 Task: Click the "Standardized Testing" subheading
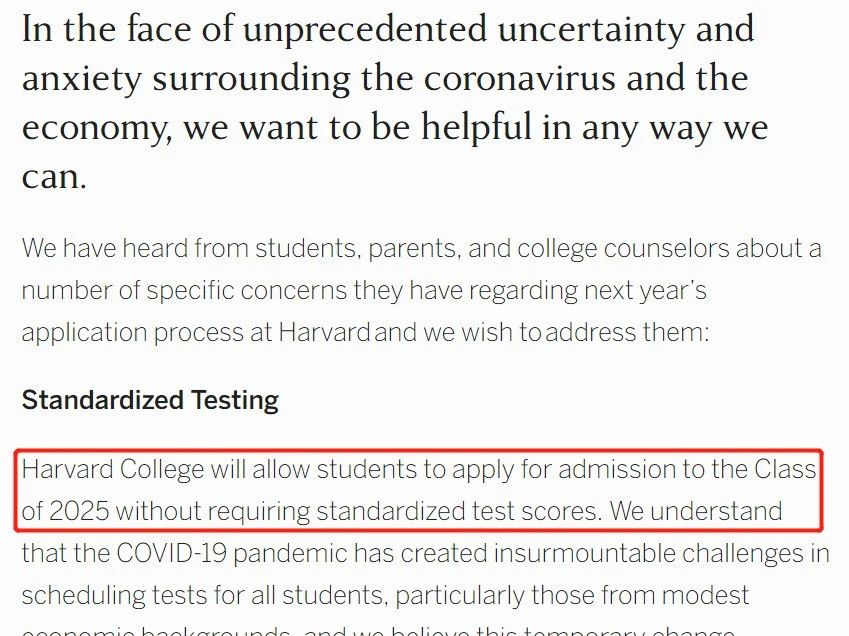(x=150, y=400)
